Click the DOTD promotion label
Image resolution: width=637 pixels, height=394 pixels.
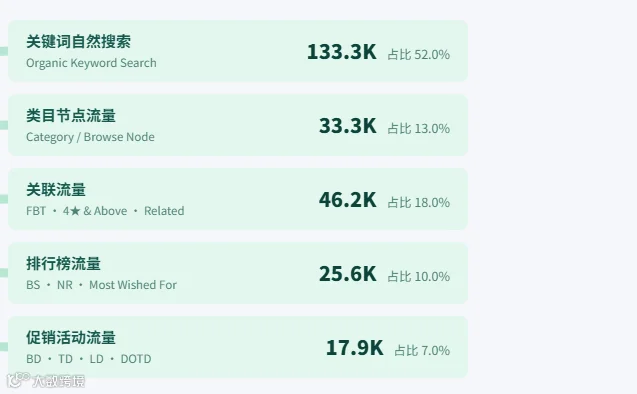click(136, 359)
